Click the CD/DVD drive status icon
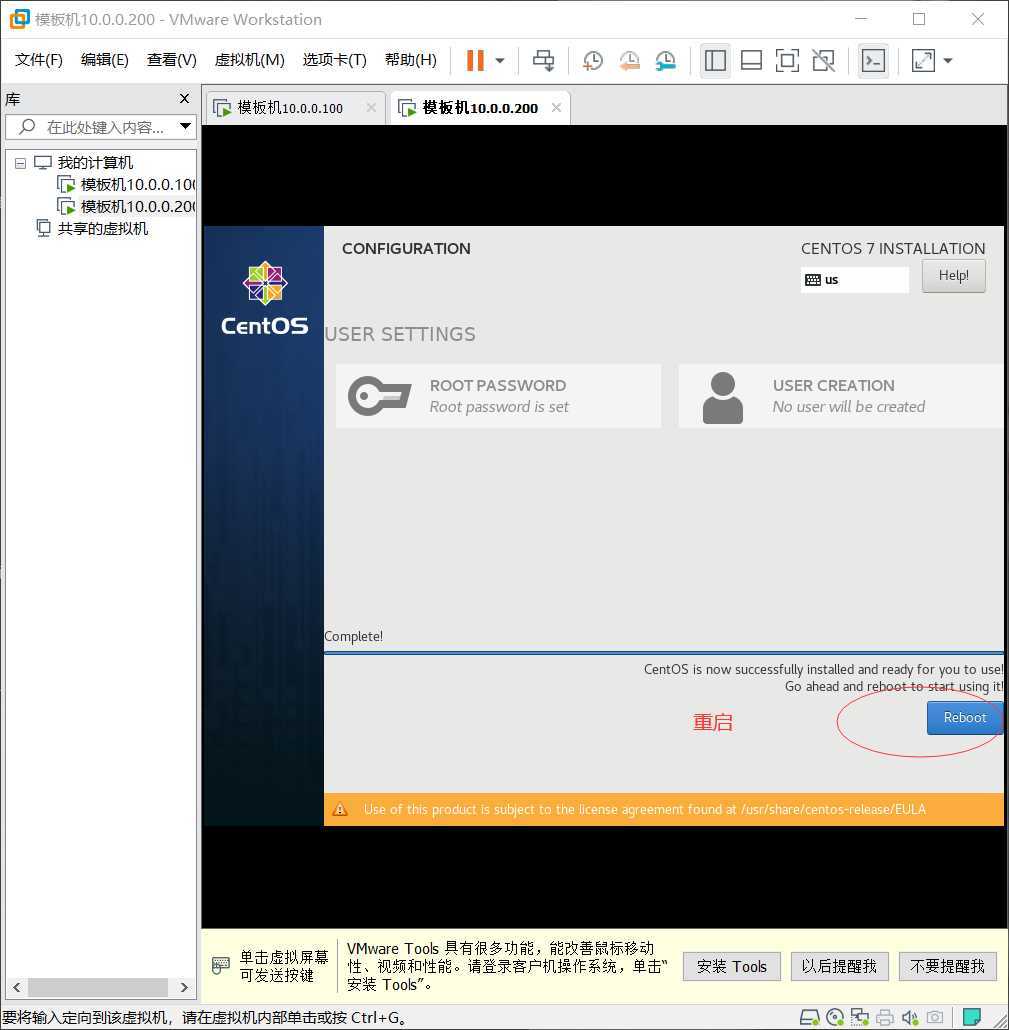The width and height of the screenshot is (1009, 1030). (835, 1018)
